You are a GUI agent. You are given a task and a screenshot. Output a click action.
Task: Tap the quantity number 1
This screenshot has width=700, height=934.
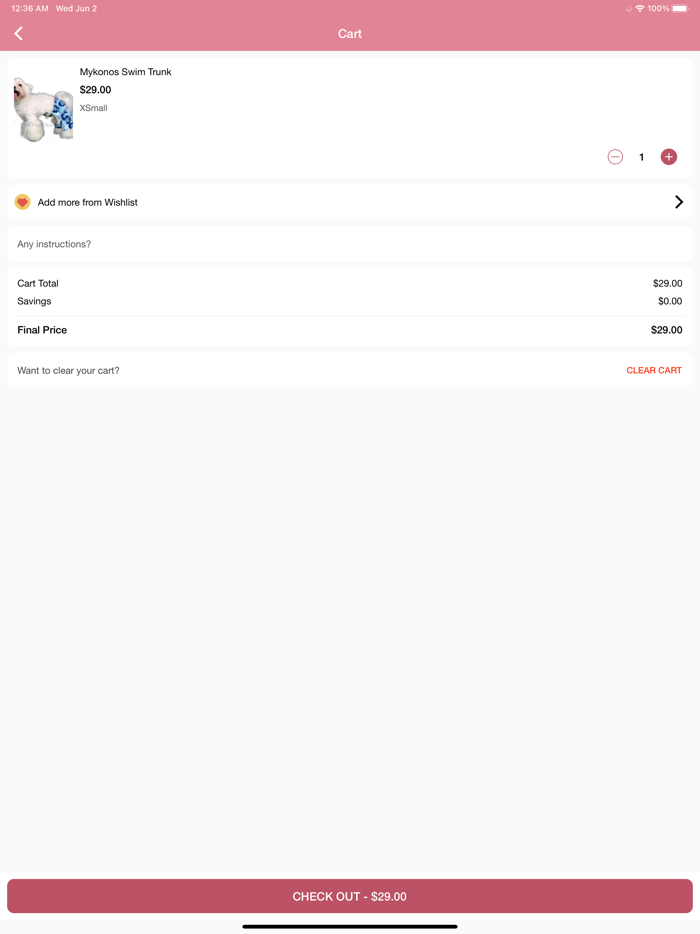pyautogui.click(x=642, y=157)
